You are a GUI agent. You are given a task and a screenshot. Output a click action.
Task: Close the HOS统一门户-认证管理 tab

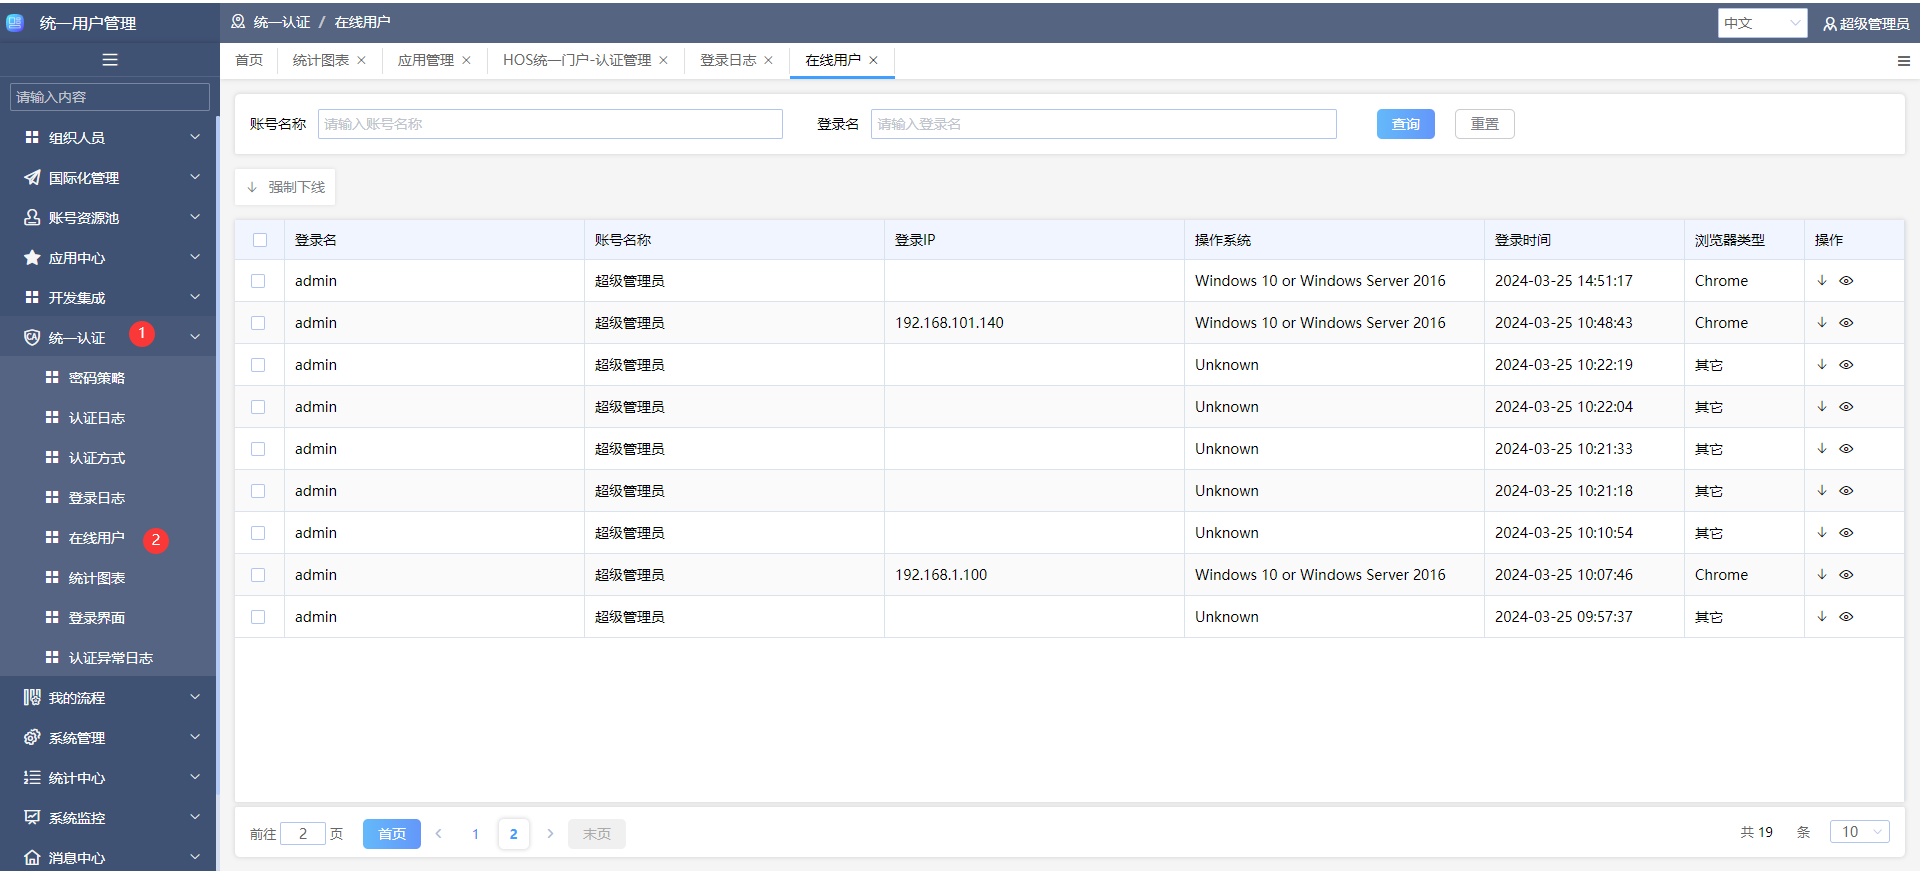(x=663, y=60)
